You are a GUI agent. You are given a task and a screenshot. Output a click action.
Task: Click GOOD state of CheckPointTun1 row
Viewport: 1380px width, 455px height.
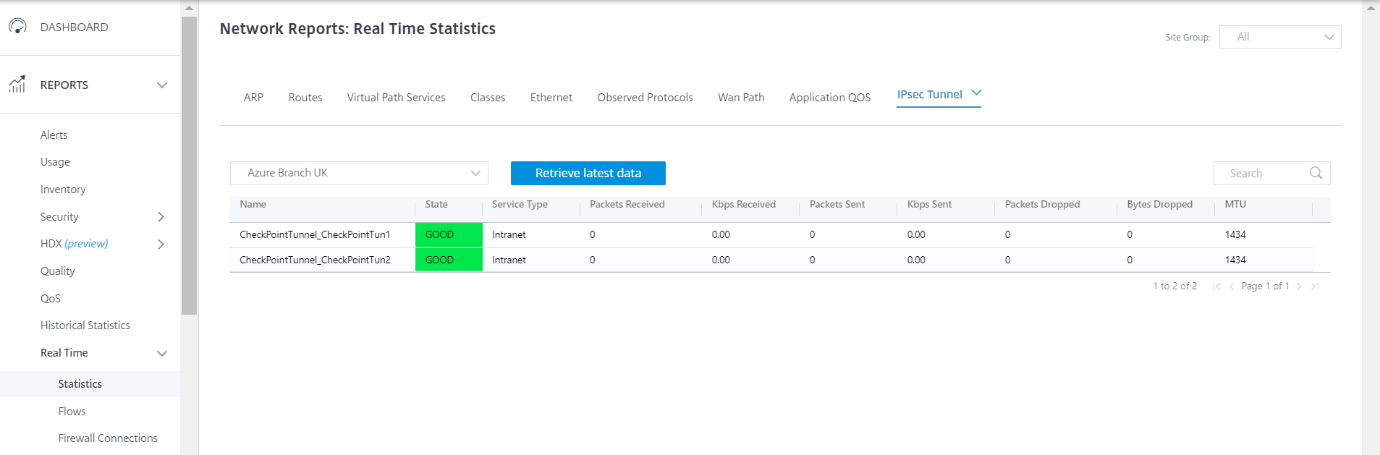pyautogui.click(x=449, y=235)
